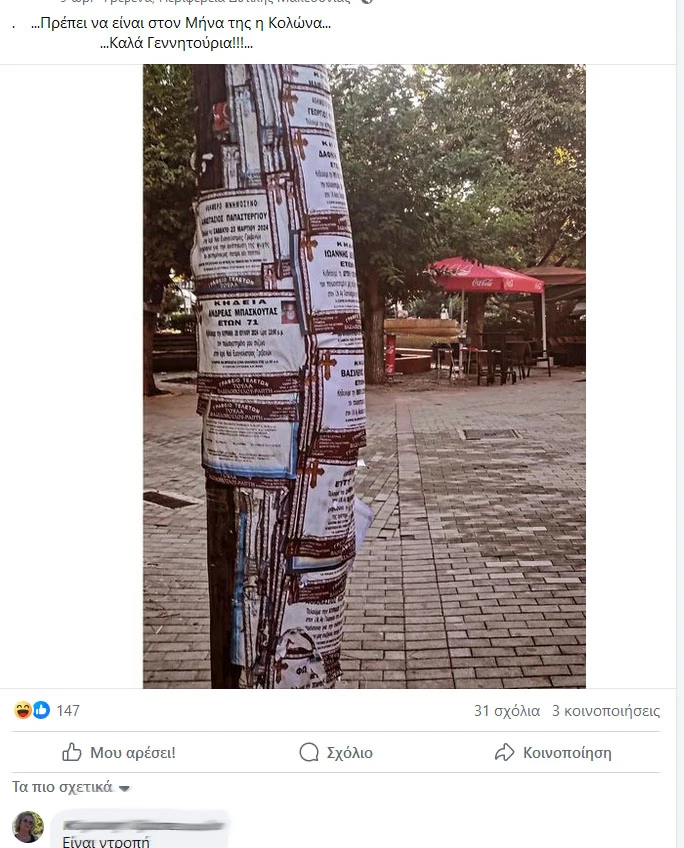Open the 31 σχόλια comments link
Screen dimensions: 684x848
click(x=507, y=711)
